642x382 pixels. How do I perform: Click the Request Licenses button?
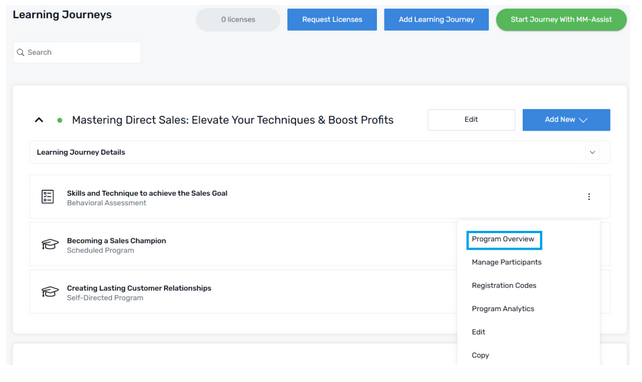[x=332, y=20]
